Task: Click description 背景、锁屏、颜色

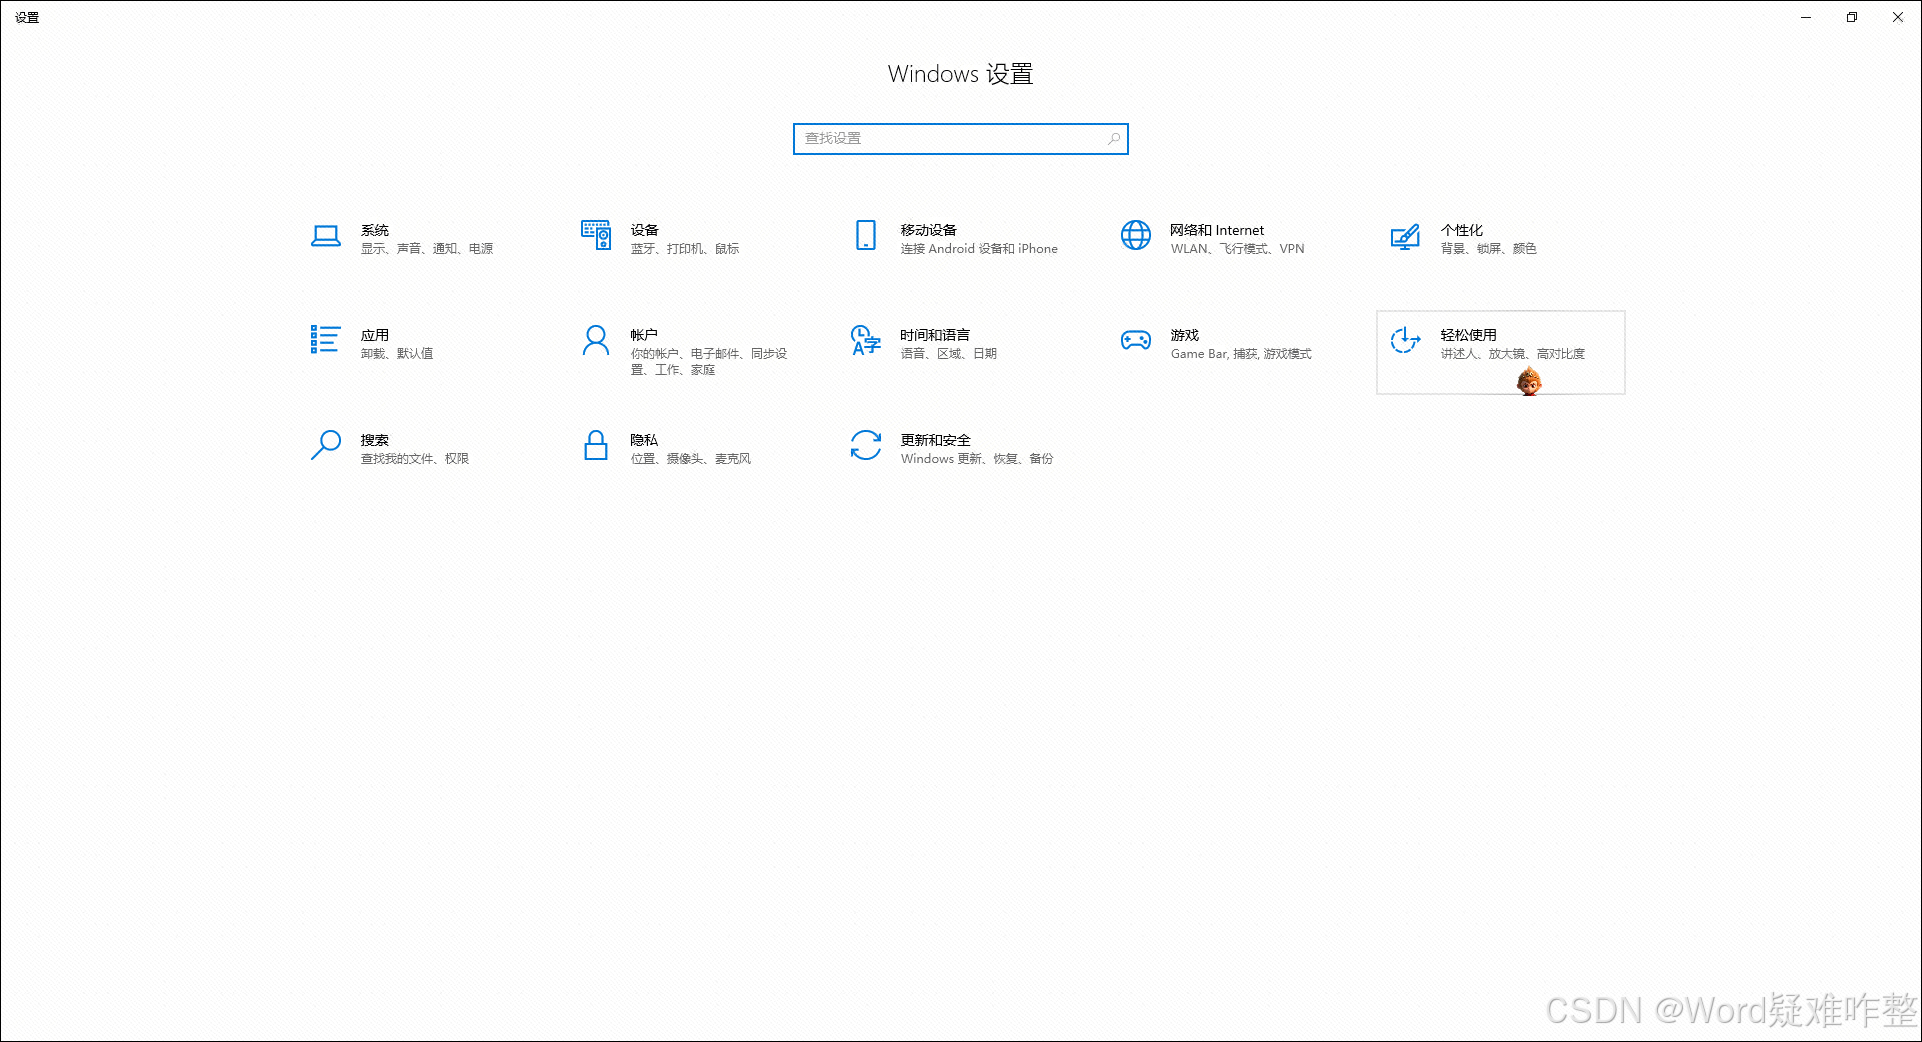Action: point(1489,249)
